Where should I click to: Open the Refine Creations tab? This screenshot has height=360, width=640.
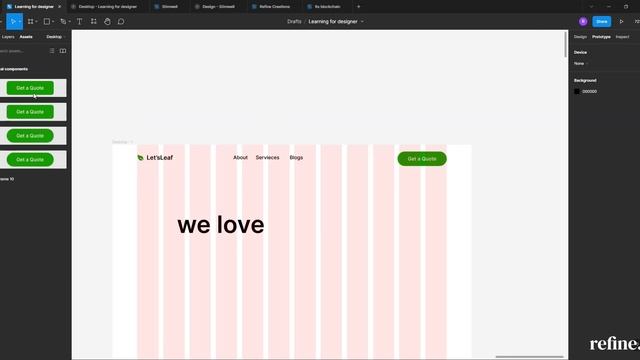tap(275, 7)
